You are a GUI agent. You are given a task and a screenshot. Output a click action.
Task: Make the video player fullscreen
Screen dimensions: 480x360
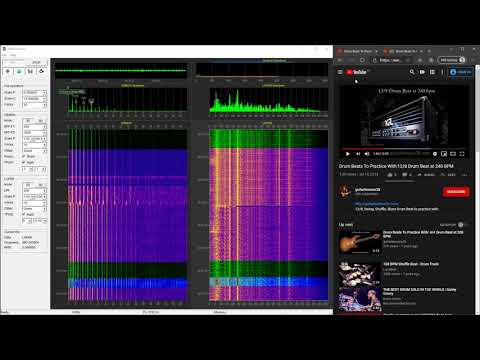(x=462, y=154)
